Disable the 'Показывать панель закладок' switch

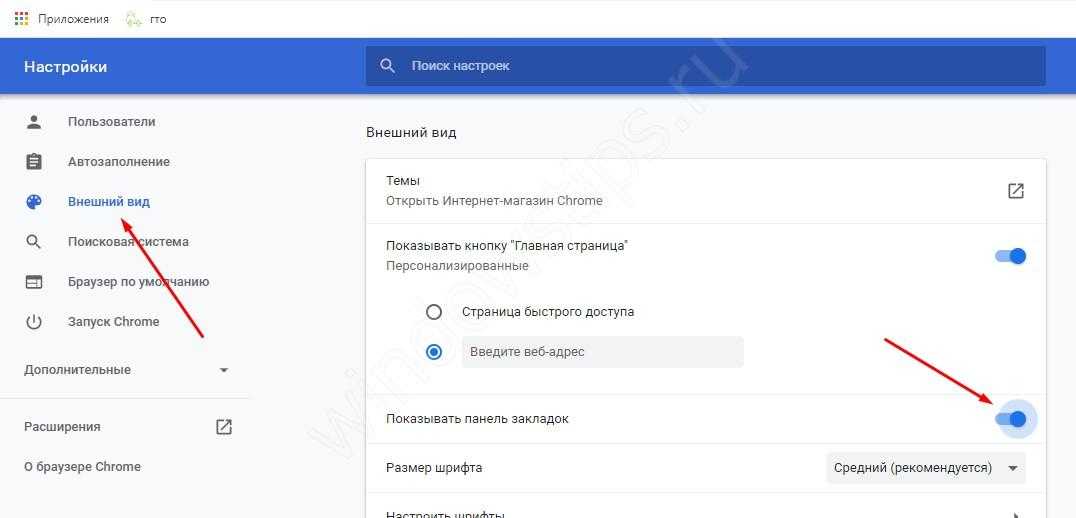[x=1011, y=419]
